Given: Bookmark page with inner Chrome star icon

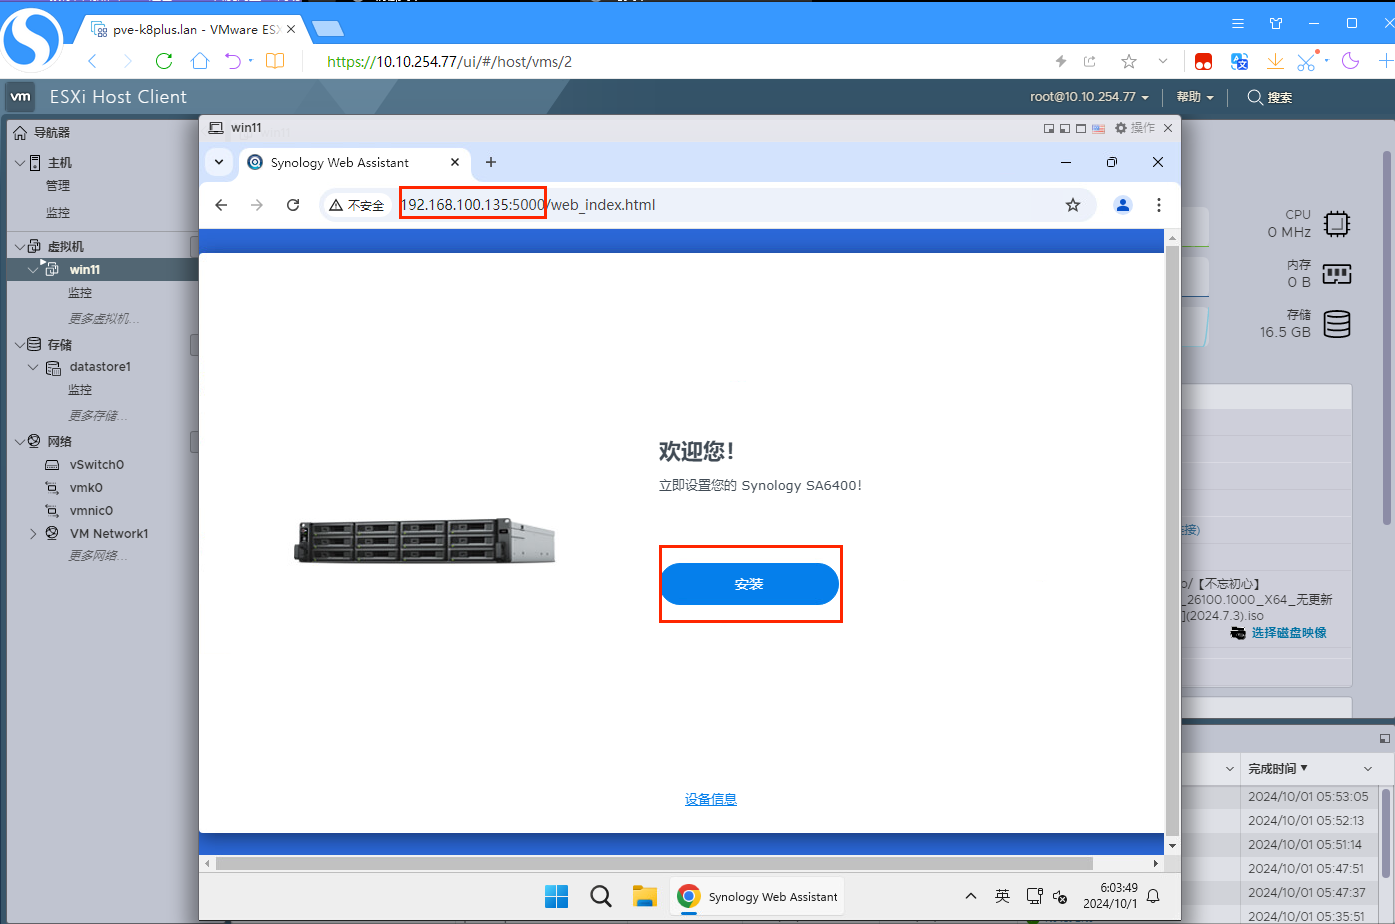Looking at the screenshot, I should pyautogui.click(x=1073, y=205).
